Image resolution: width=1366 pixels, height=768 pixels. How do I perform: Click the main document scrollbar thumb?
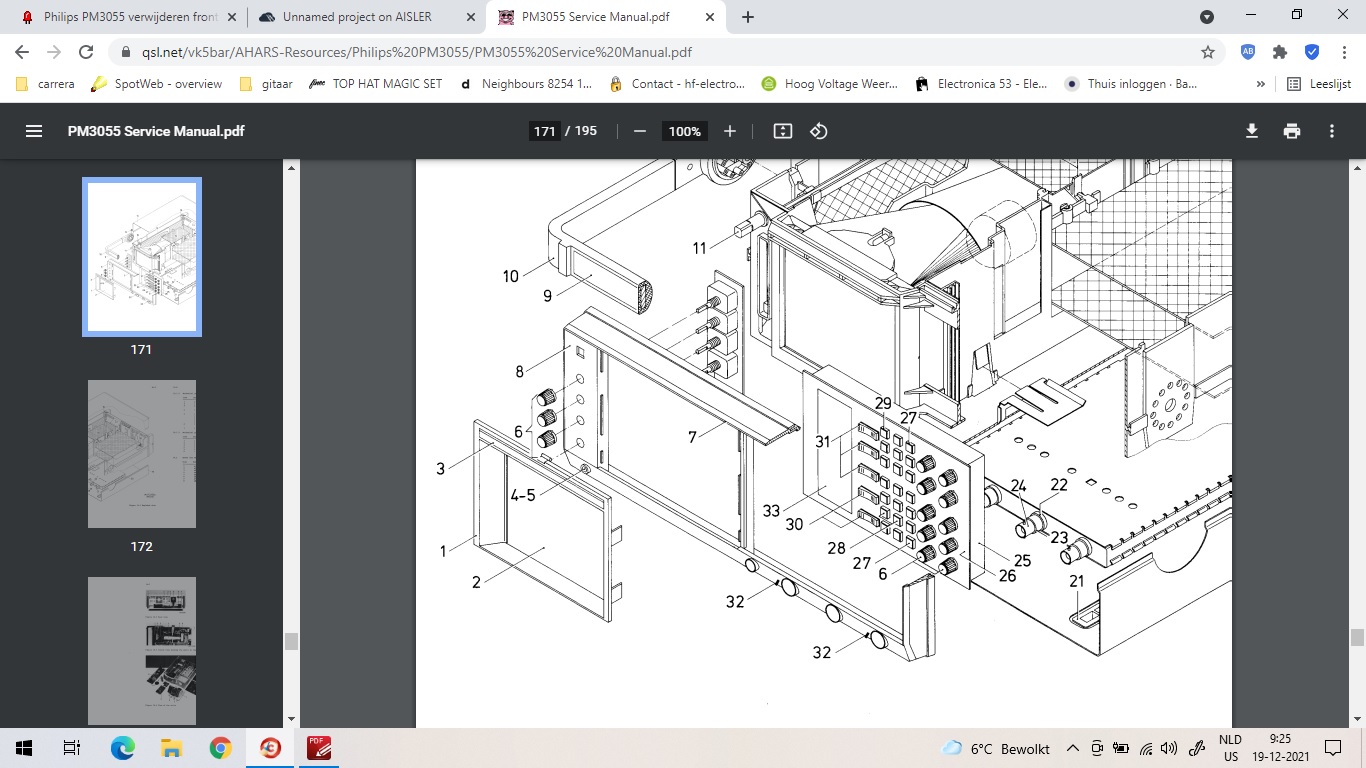(x=1357, y=638)
